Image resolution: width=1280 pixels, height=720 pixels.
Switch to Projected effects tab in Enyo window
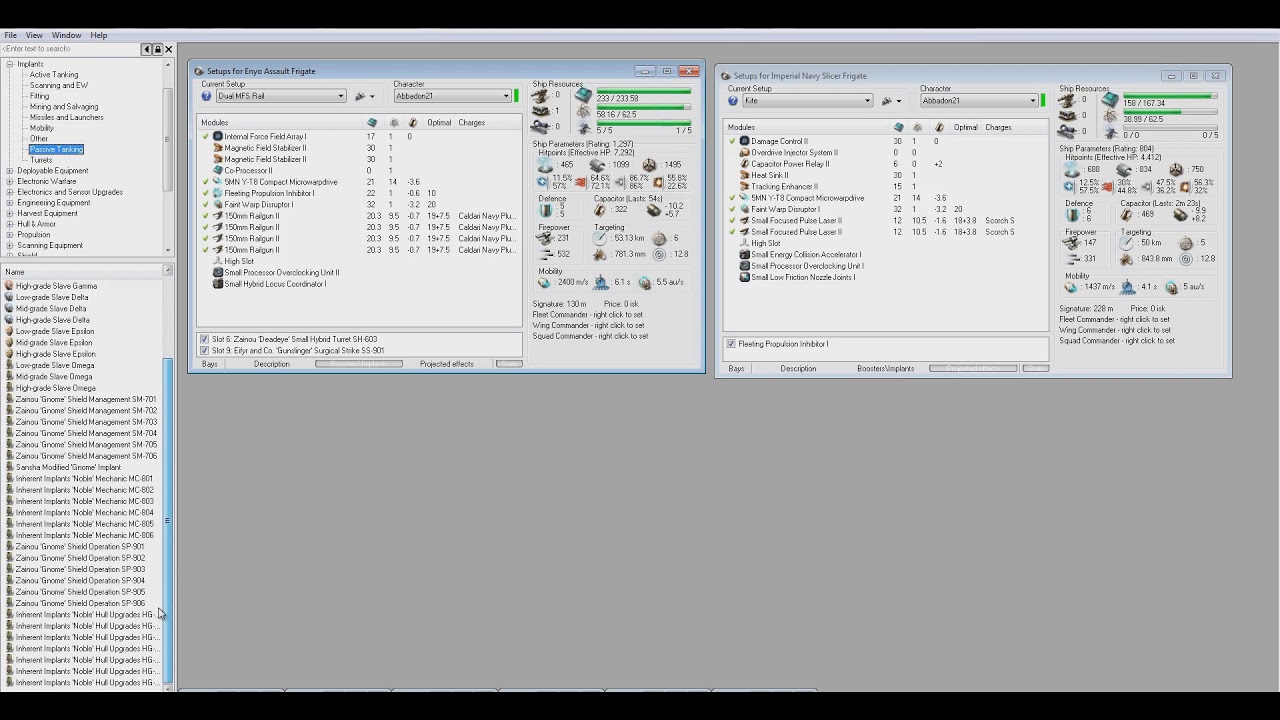pyautogui.click(x=446, y=364)
